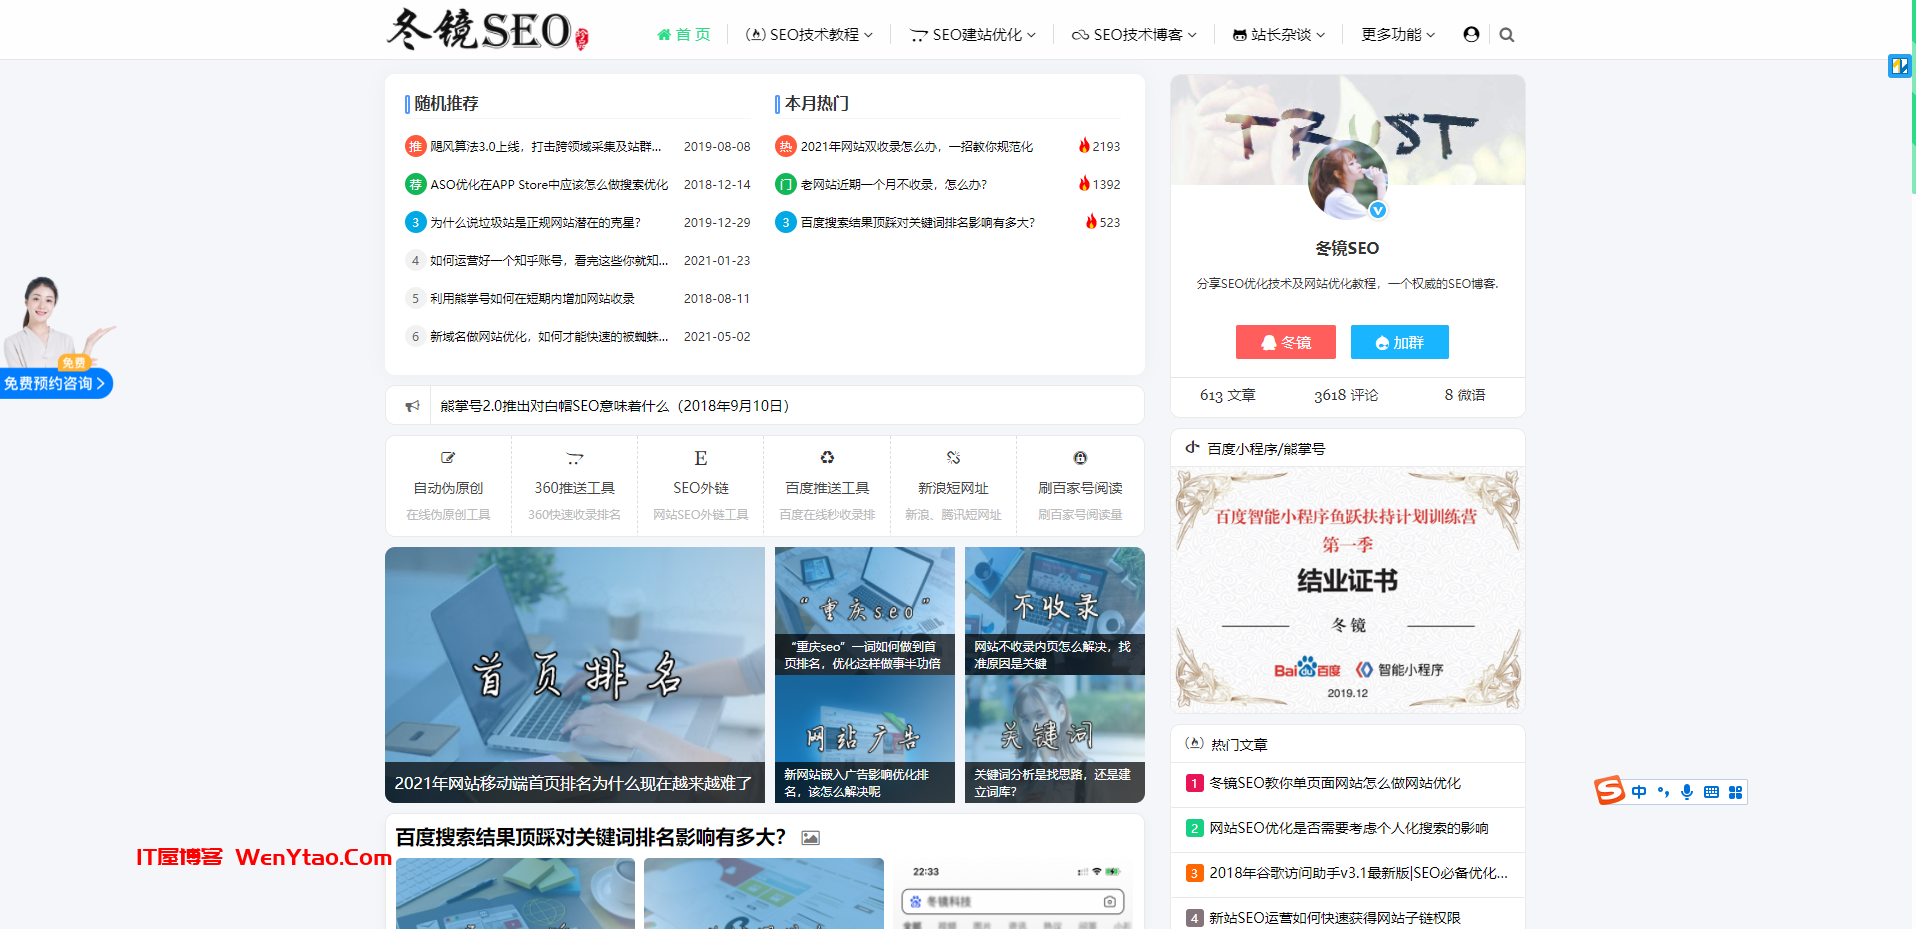
Task: Click the red 冬镜 contact button
Action: pos(1286,342)
